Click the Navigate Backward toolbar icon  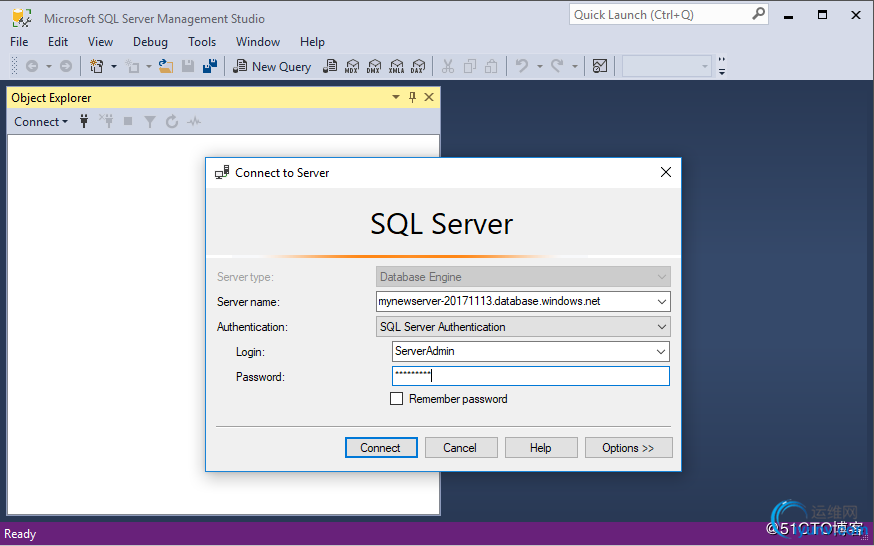(x=32, y=66)
